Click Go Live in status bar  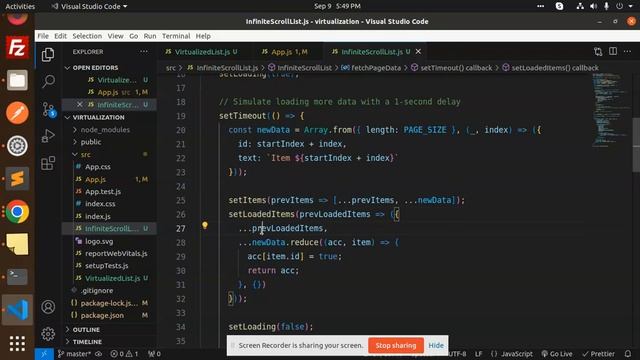pos(557,354)
